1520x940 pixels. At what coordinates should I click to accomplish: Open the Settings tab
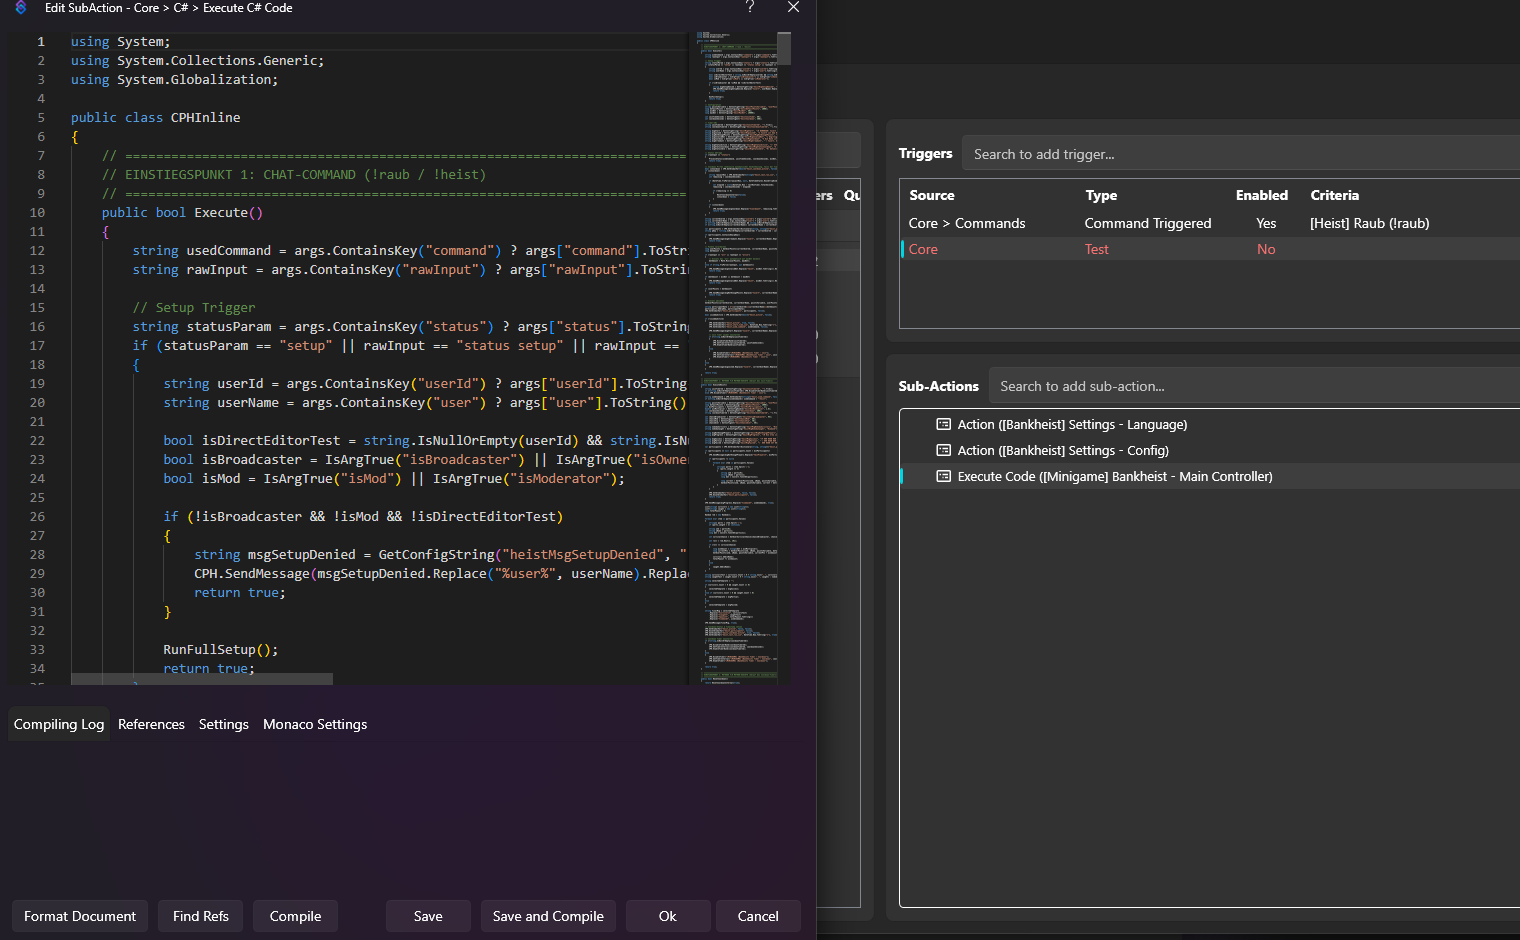(224, 724)
